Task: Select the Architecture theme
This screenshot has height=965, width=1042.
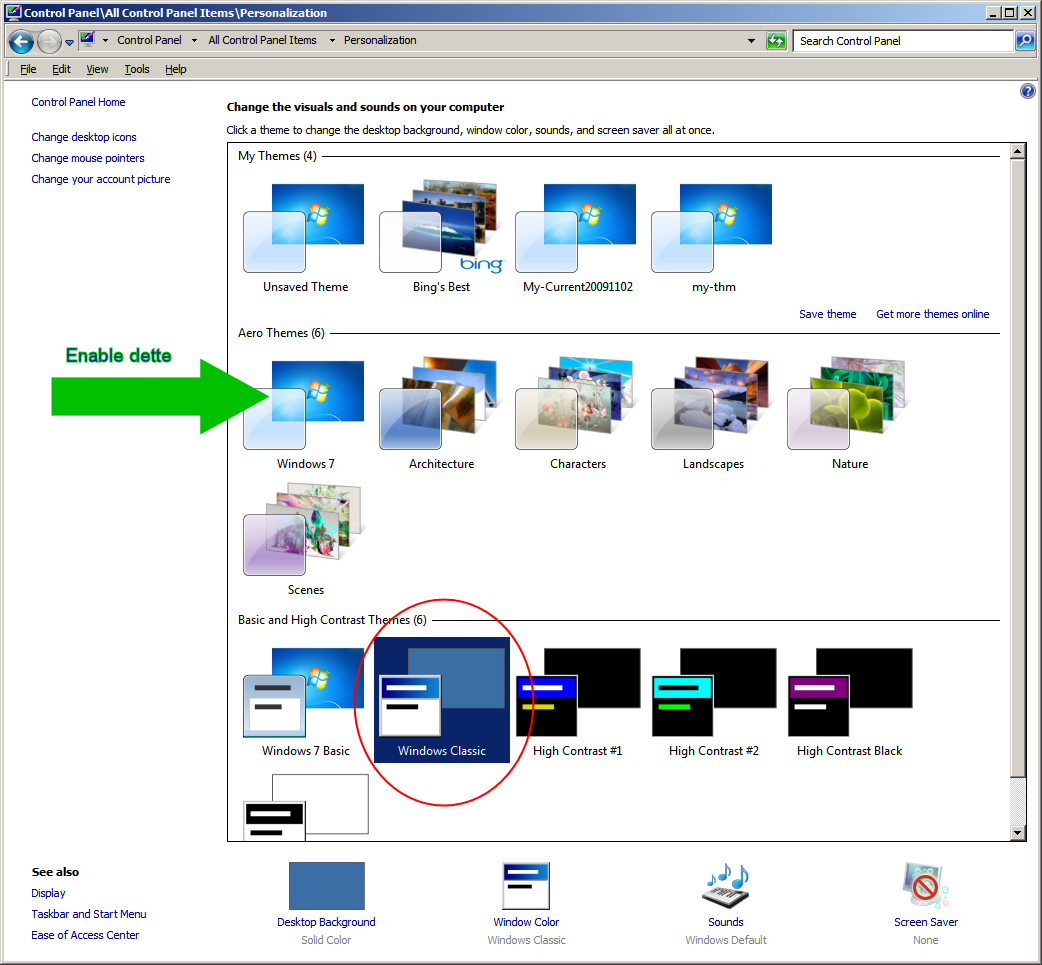Action: 441,415
